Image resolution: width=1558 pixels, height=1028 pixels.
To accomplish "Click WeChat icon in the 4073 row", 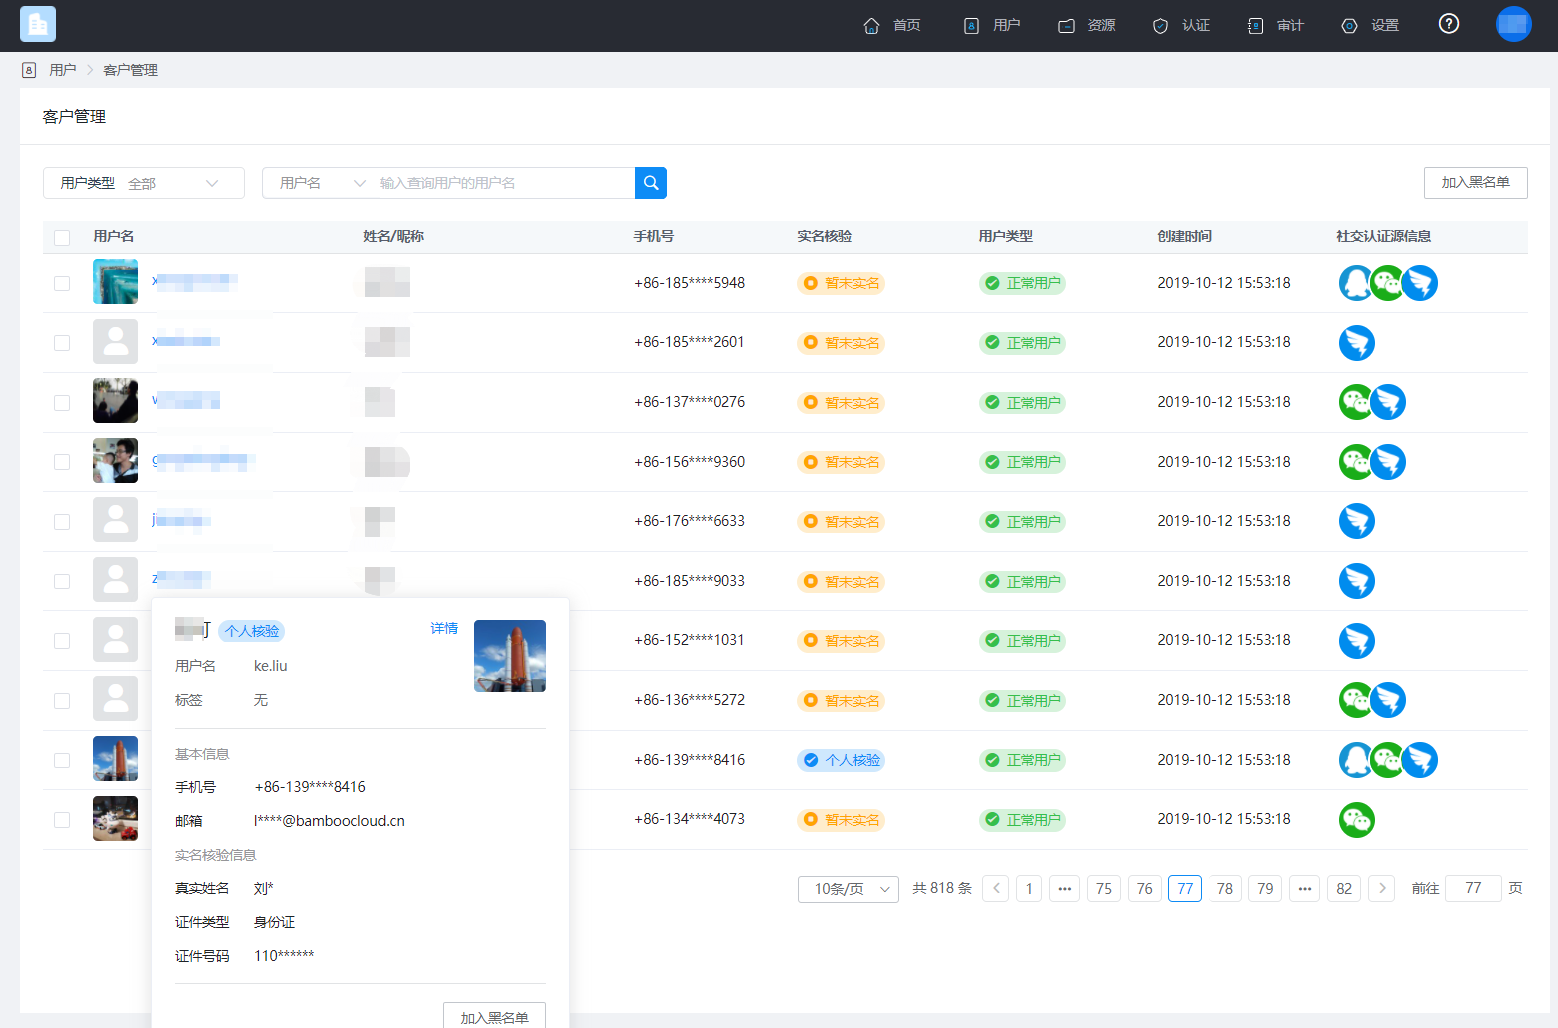I will pyautogui.click(x=1357, y=820).
